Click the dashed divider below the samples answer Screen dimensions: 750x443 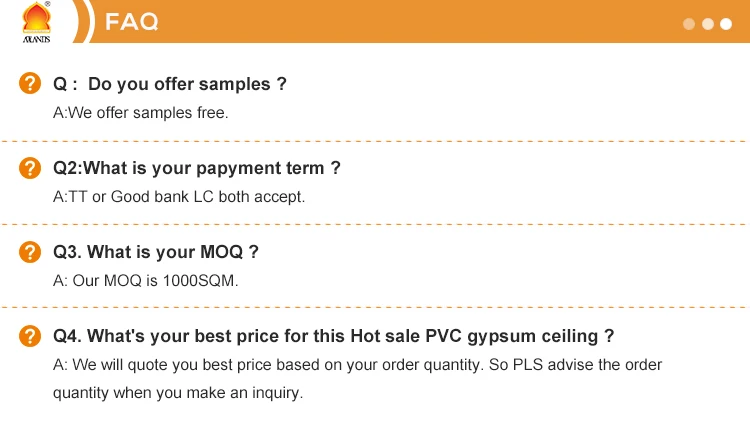375,141
